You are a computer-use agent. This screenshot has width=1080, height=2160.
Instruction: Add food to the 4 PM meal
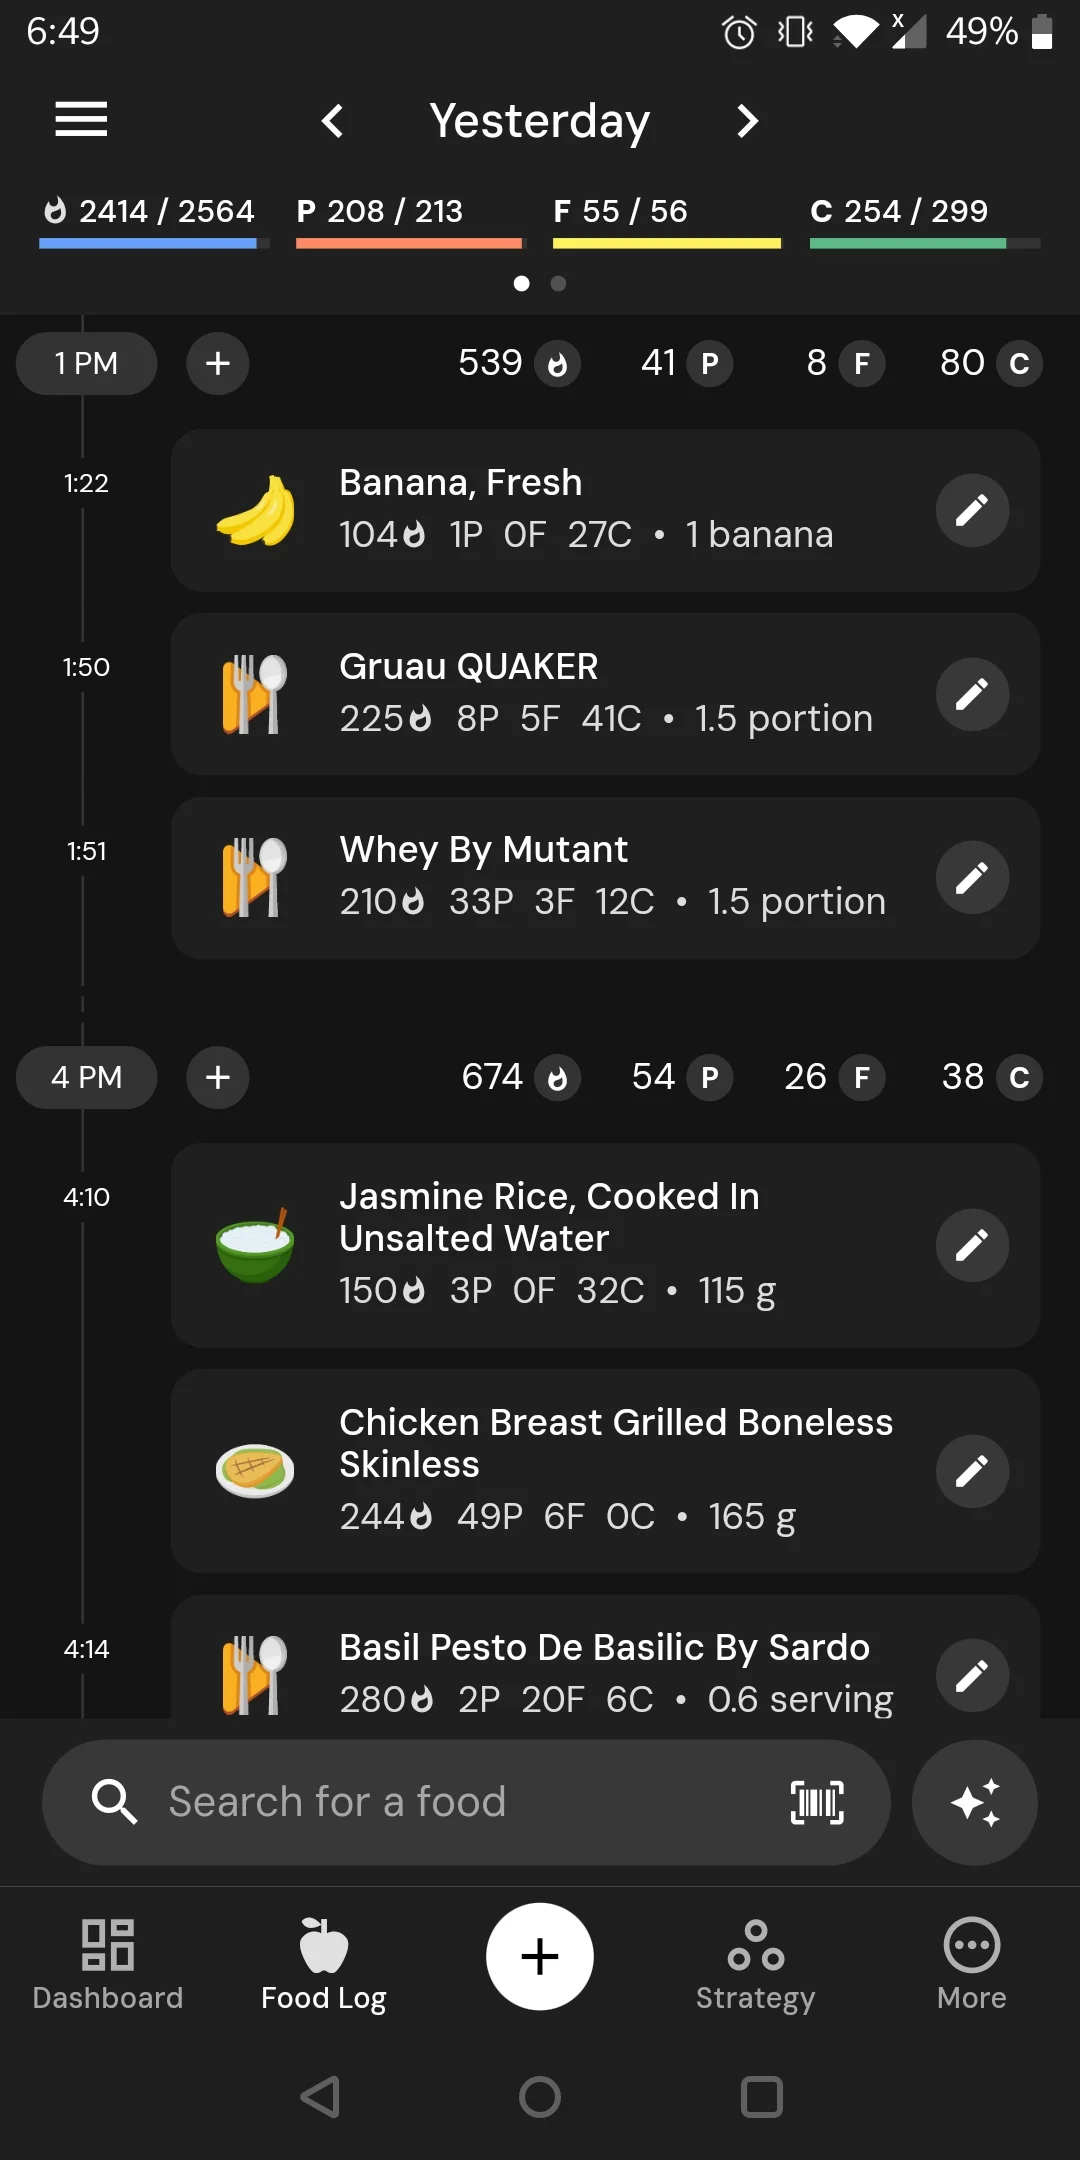pos(218,1077)
